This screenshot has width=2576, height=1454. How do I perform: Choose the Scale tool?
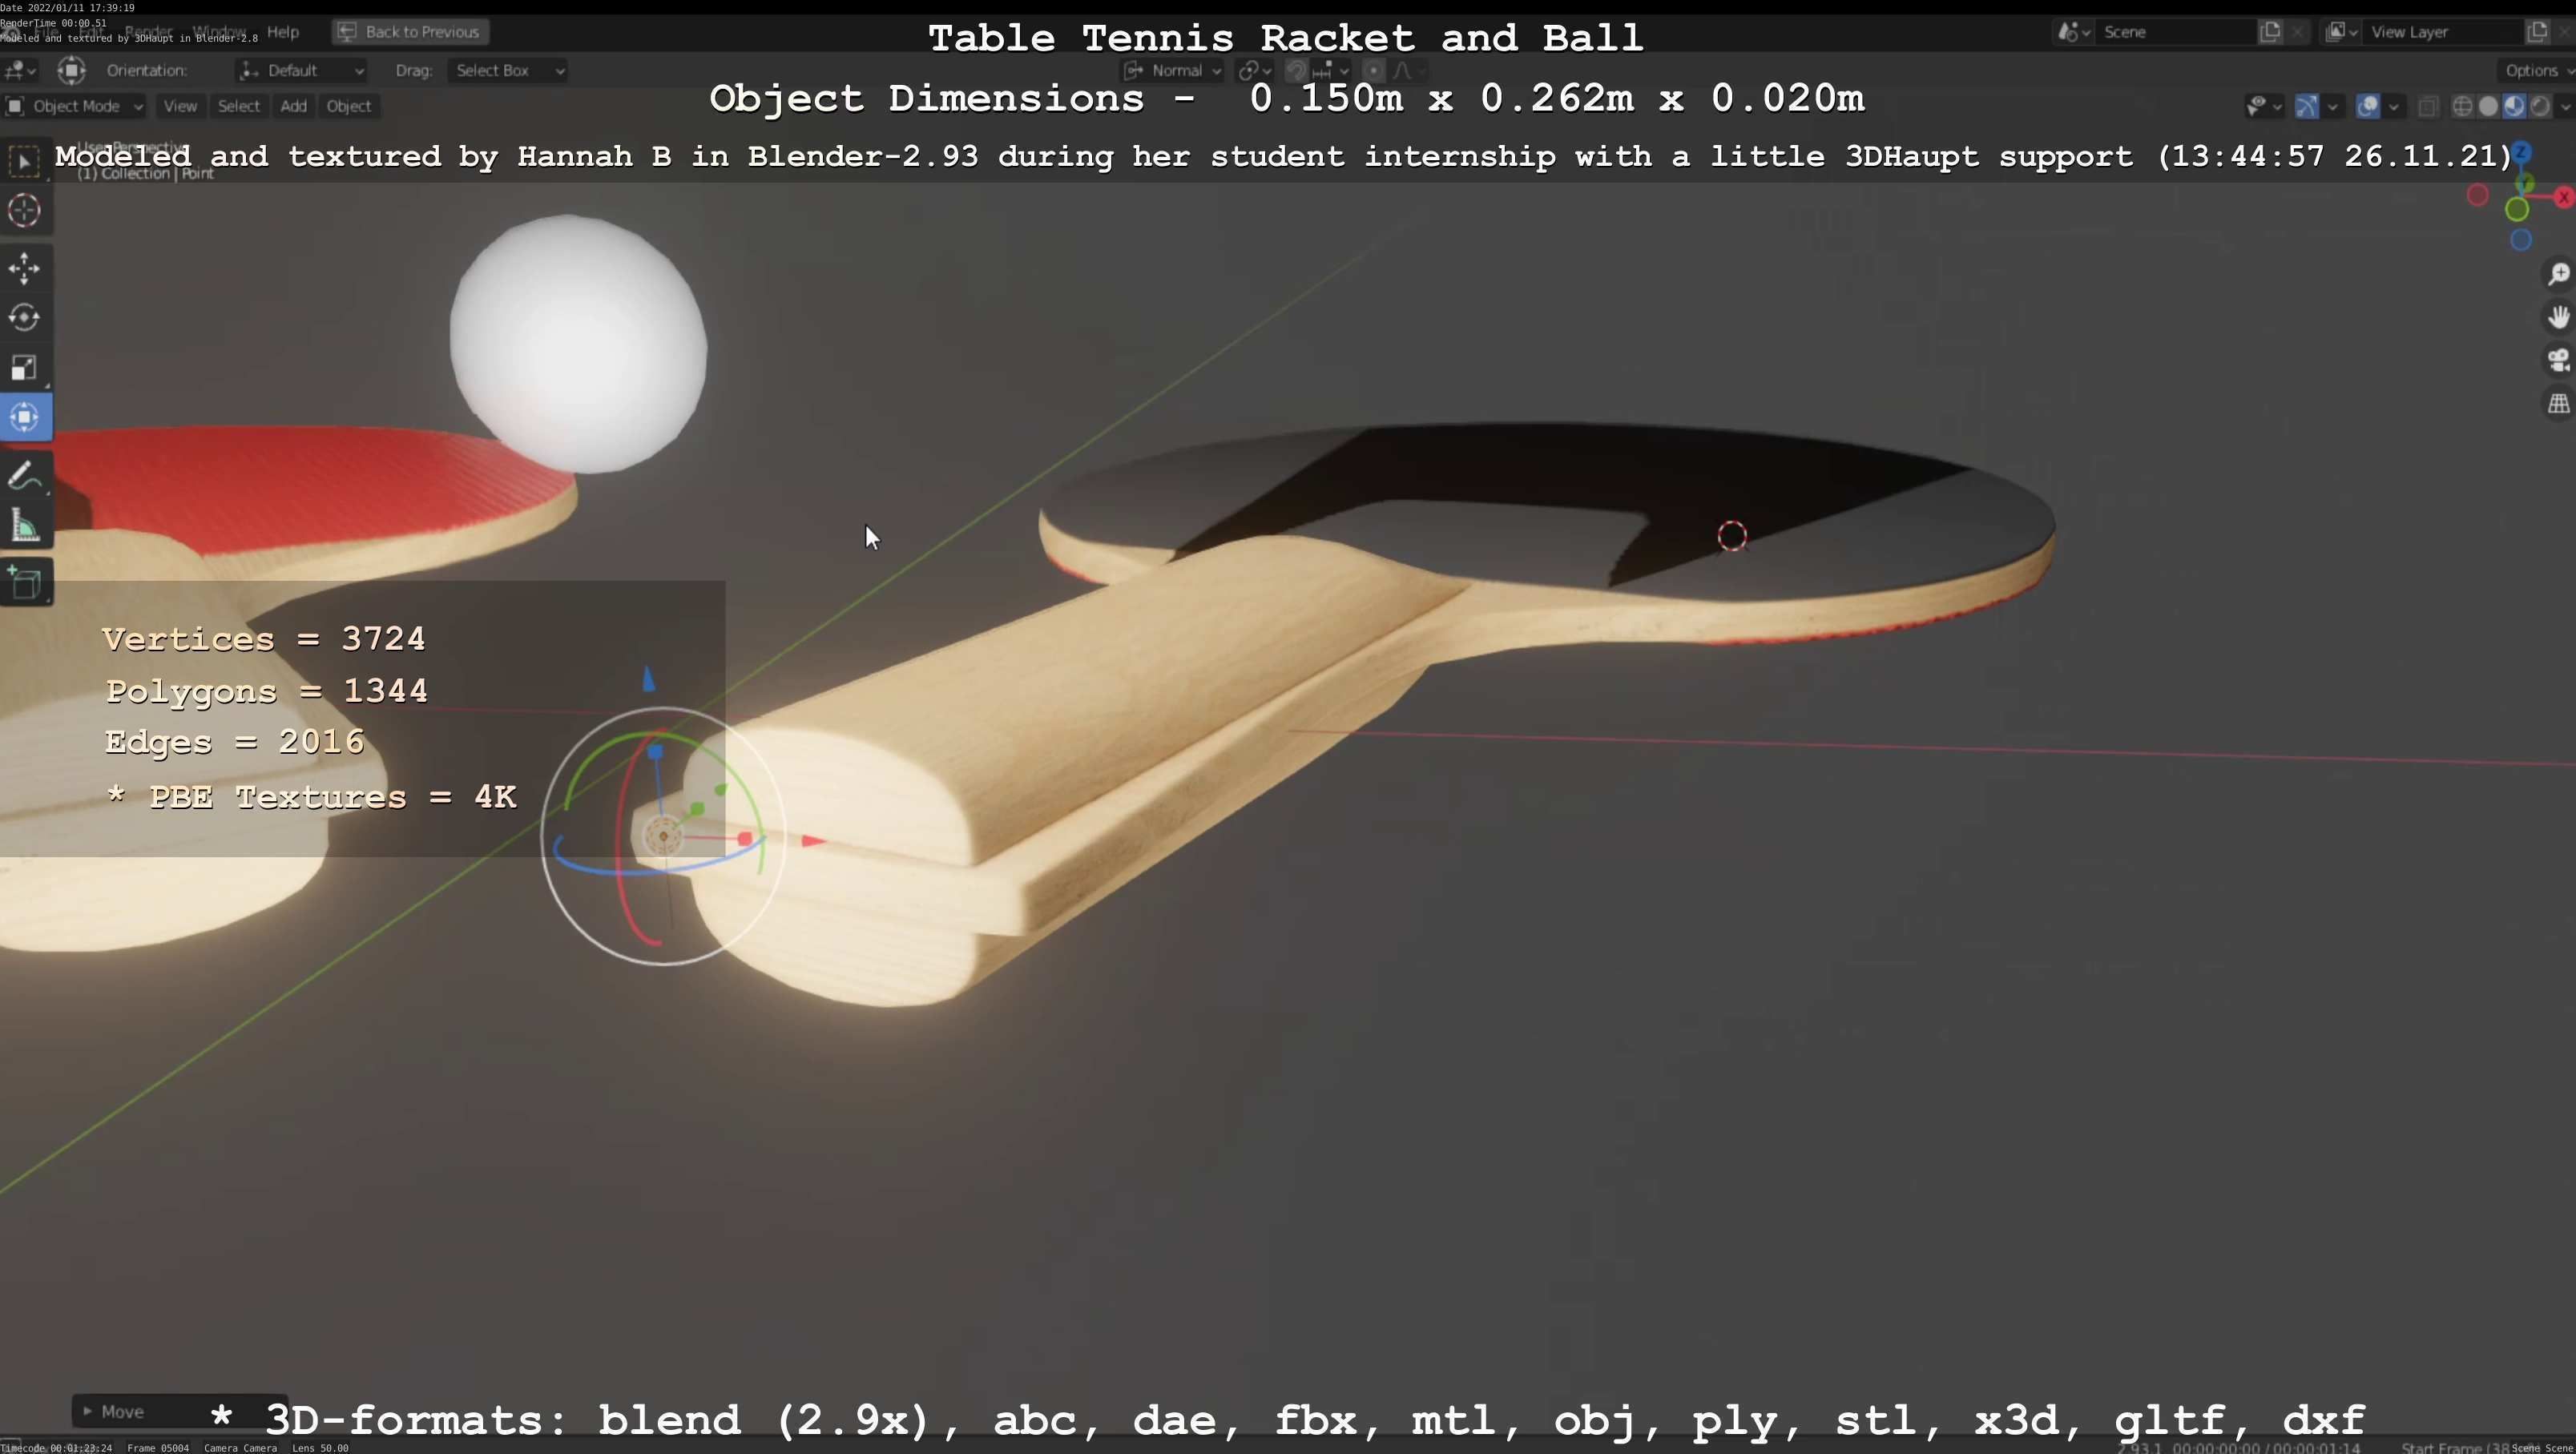tap(25, 367)
